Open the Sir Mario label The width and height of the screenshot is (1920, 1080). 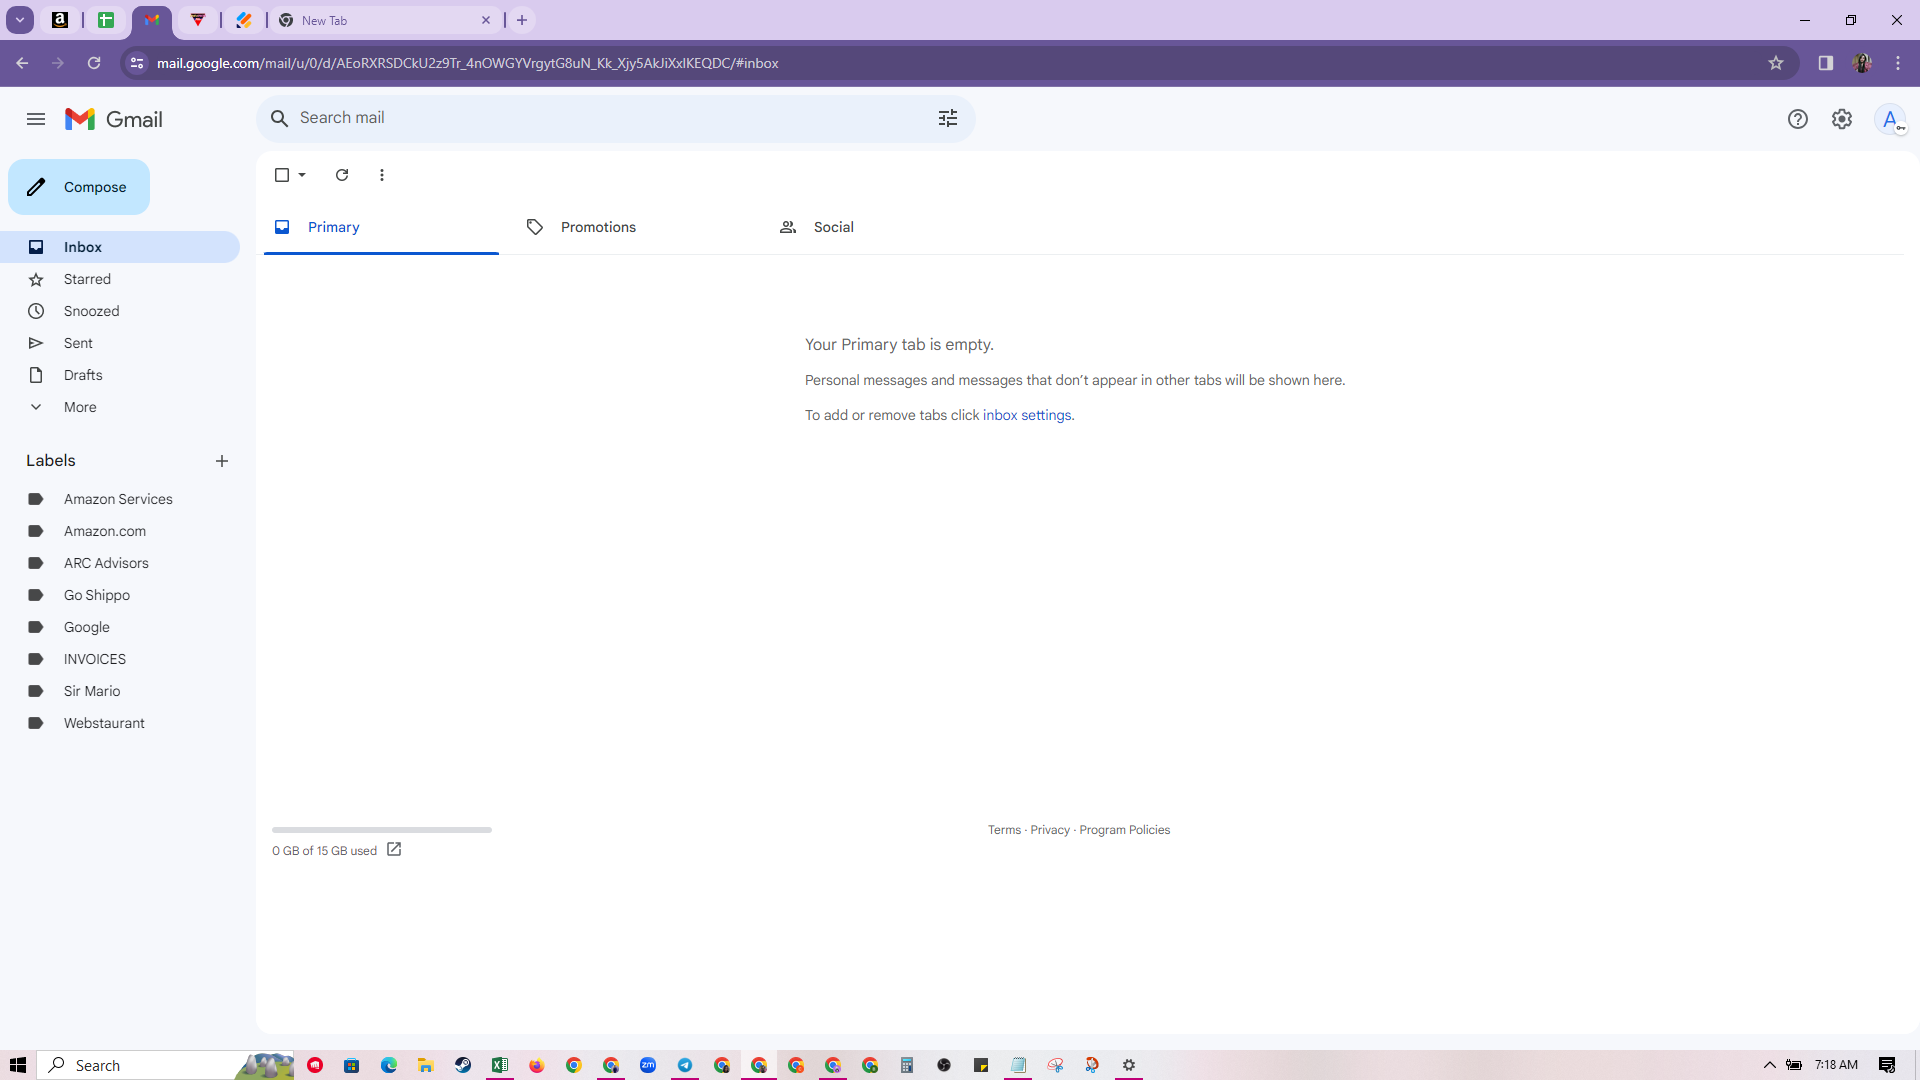[120, 691]
